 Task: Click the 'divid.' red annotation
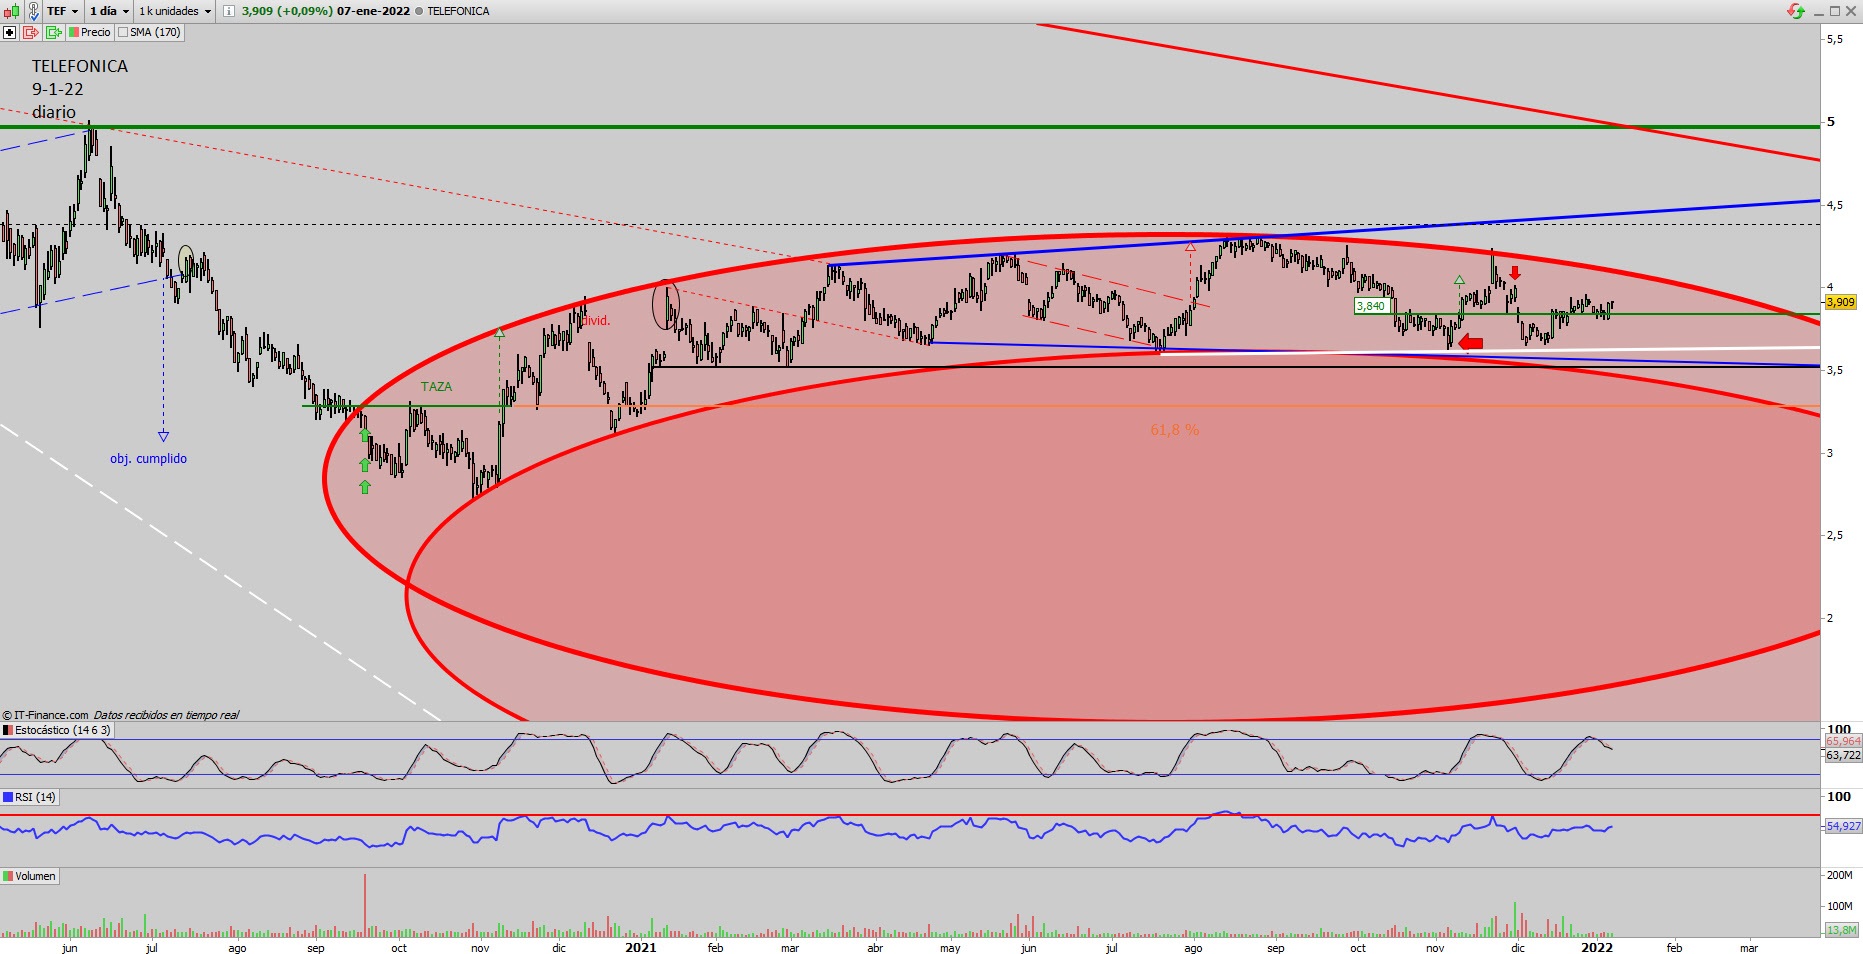(596, 321)
